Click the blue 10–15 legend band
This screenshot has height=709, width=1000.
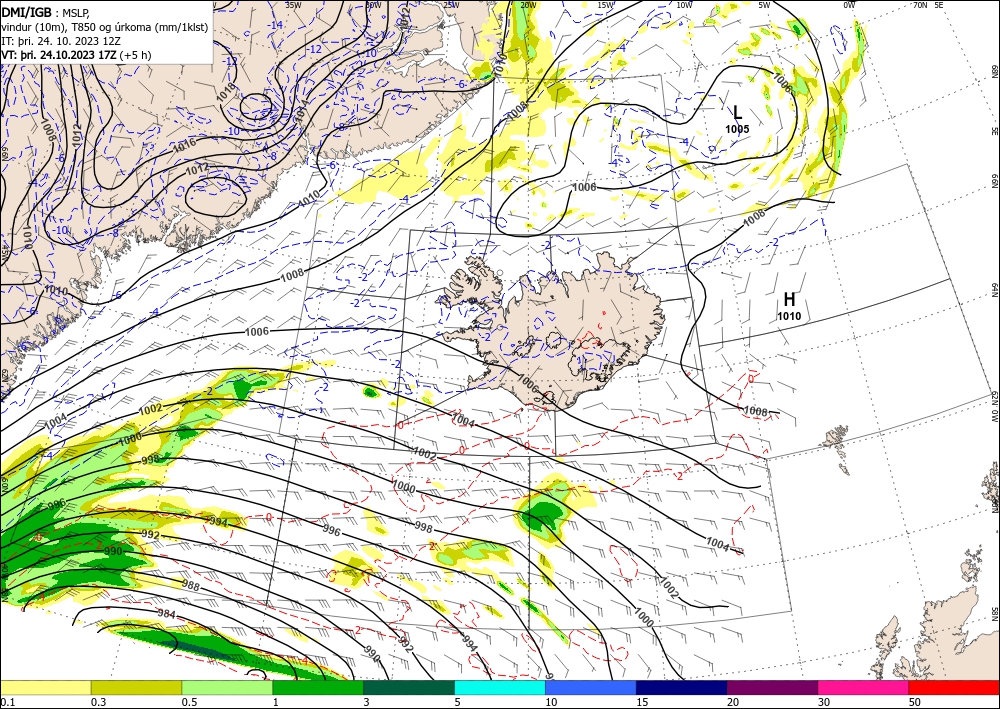pyautogui.click(x=591, y=687)
